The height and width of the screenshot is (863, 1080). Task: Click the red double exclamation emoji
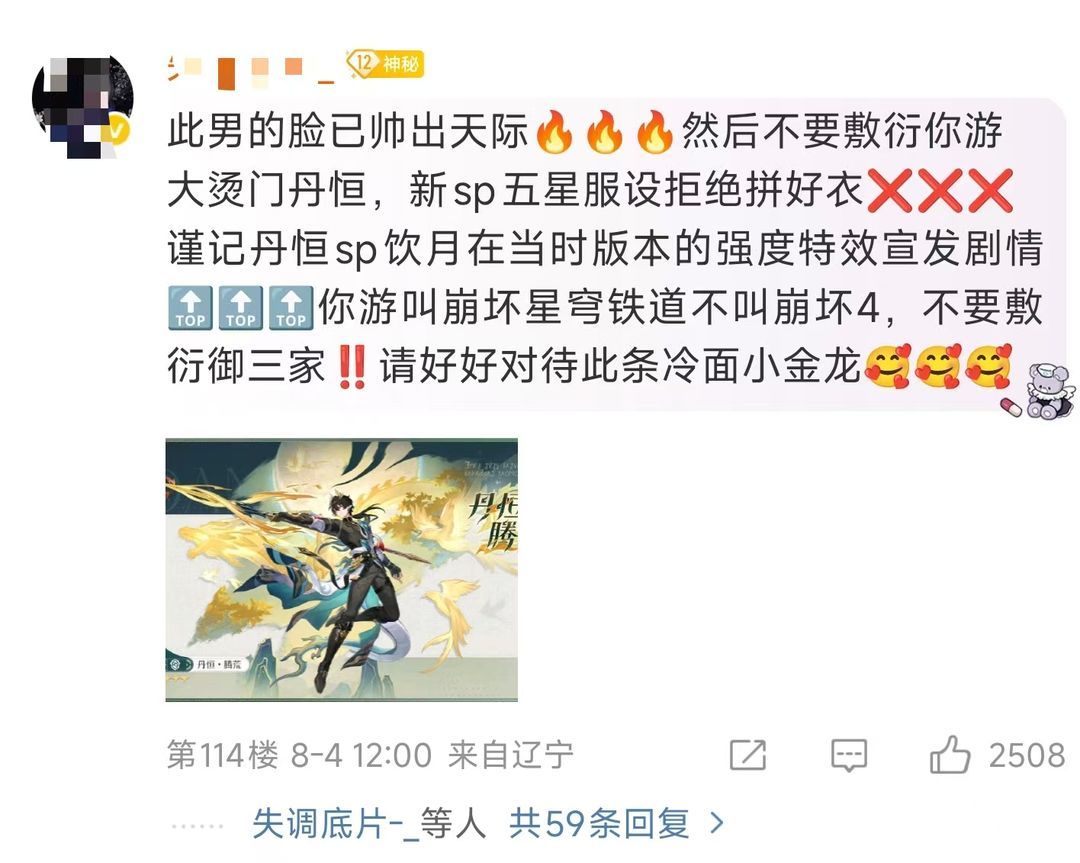352,366
